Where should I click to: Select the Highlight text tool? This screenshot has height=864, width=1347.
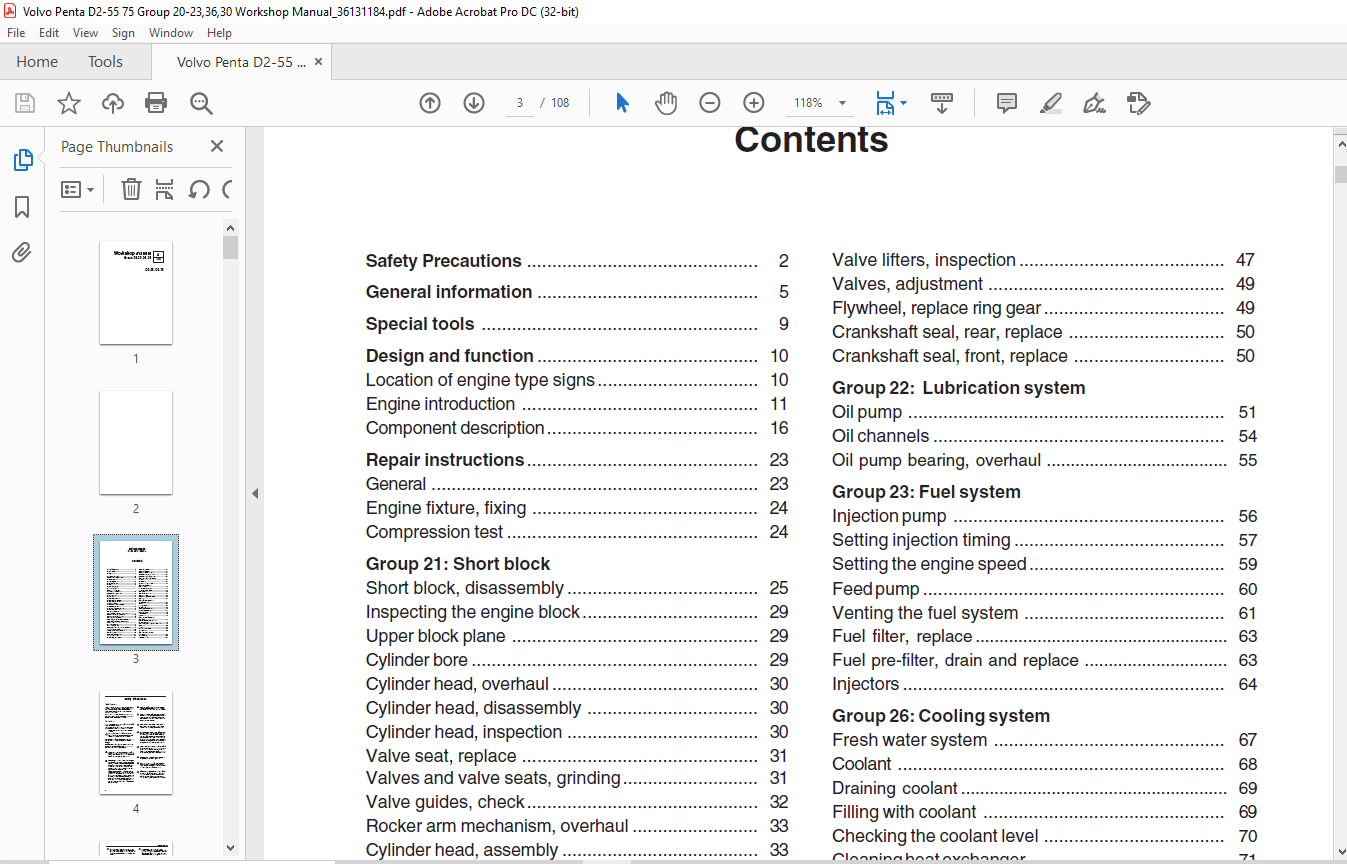click(x=1050, y=103)
